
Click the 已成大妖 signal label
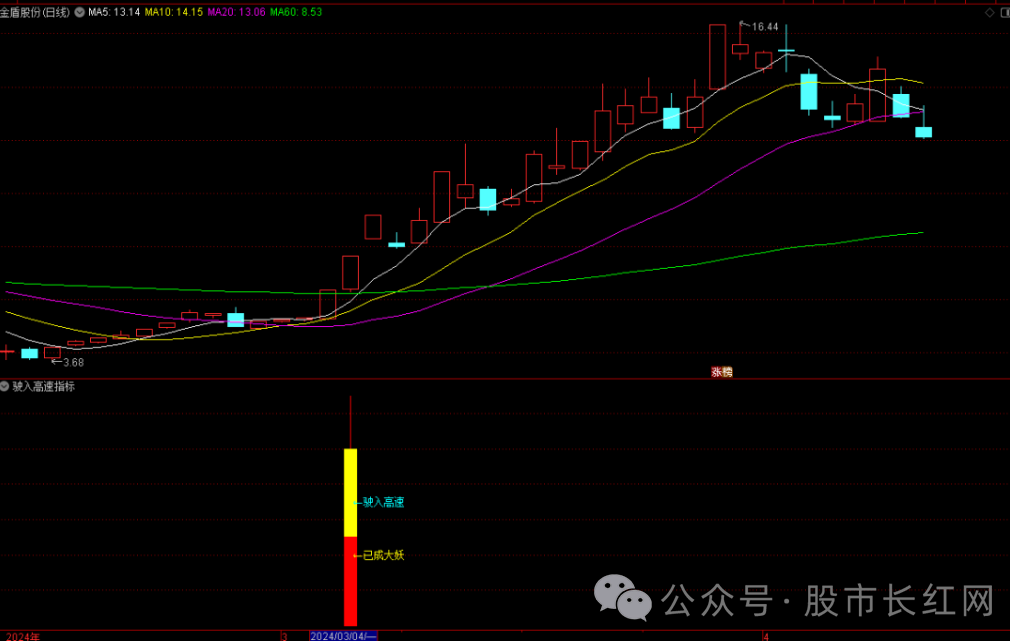[x=383, y=555]
